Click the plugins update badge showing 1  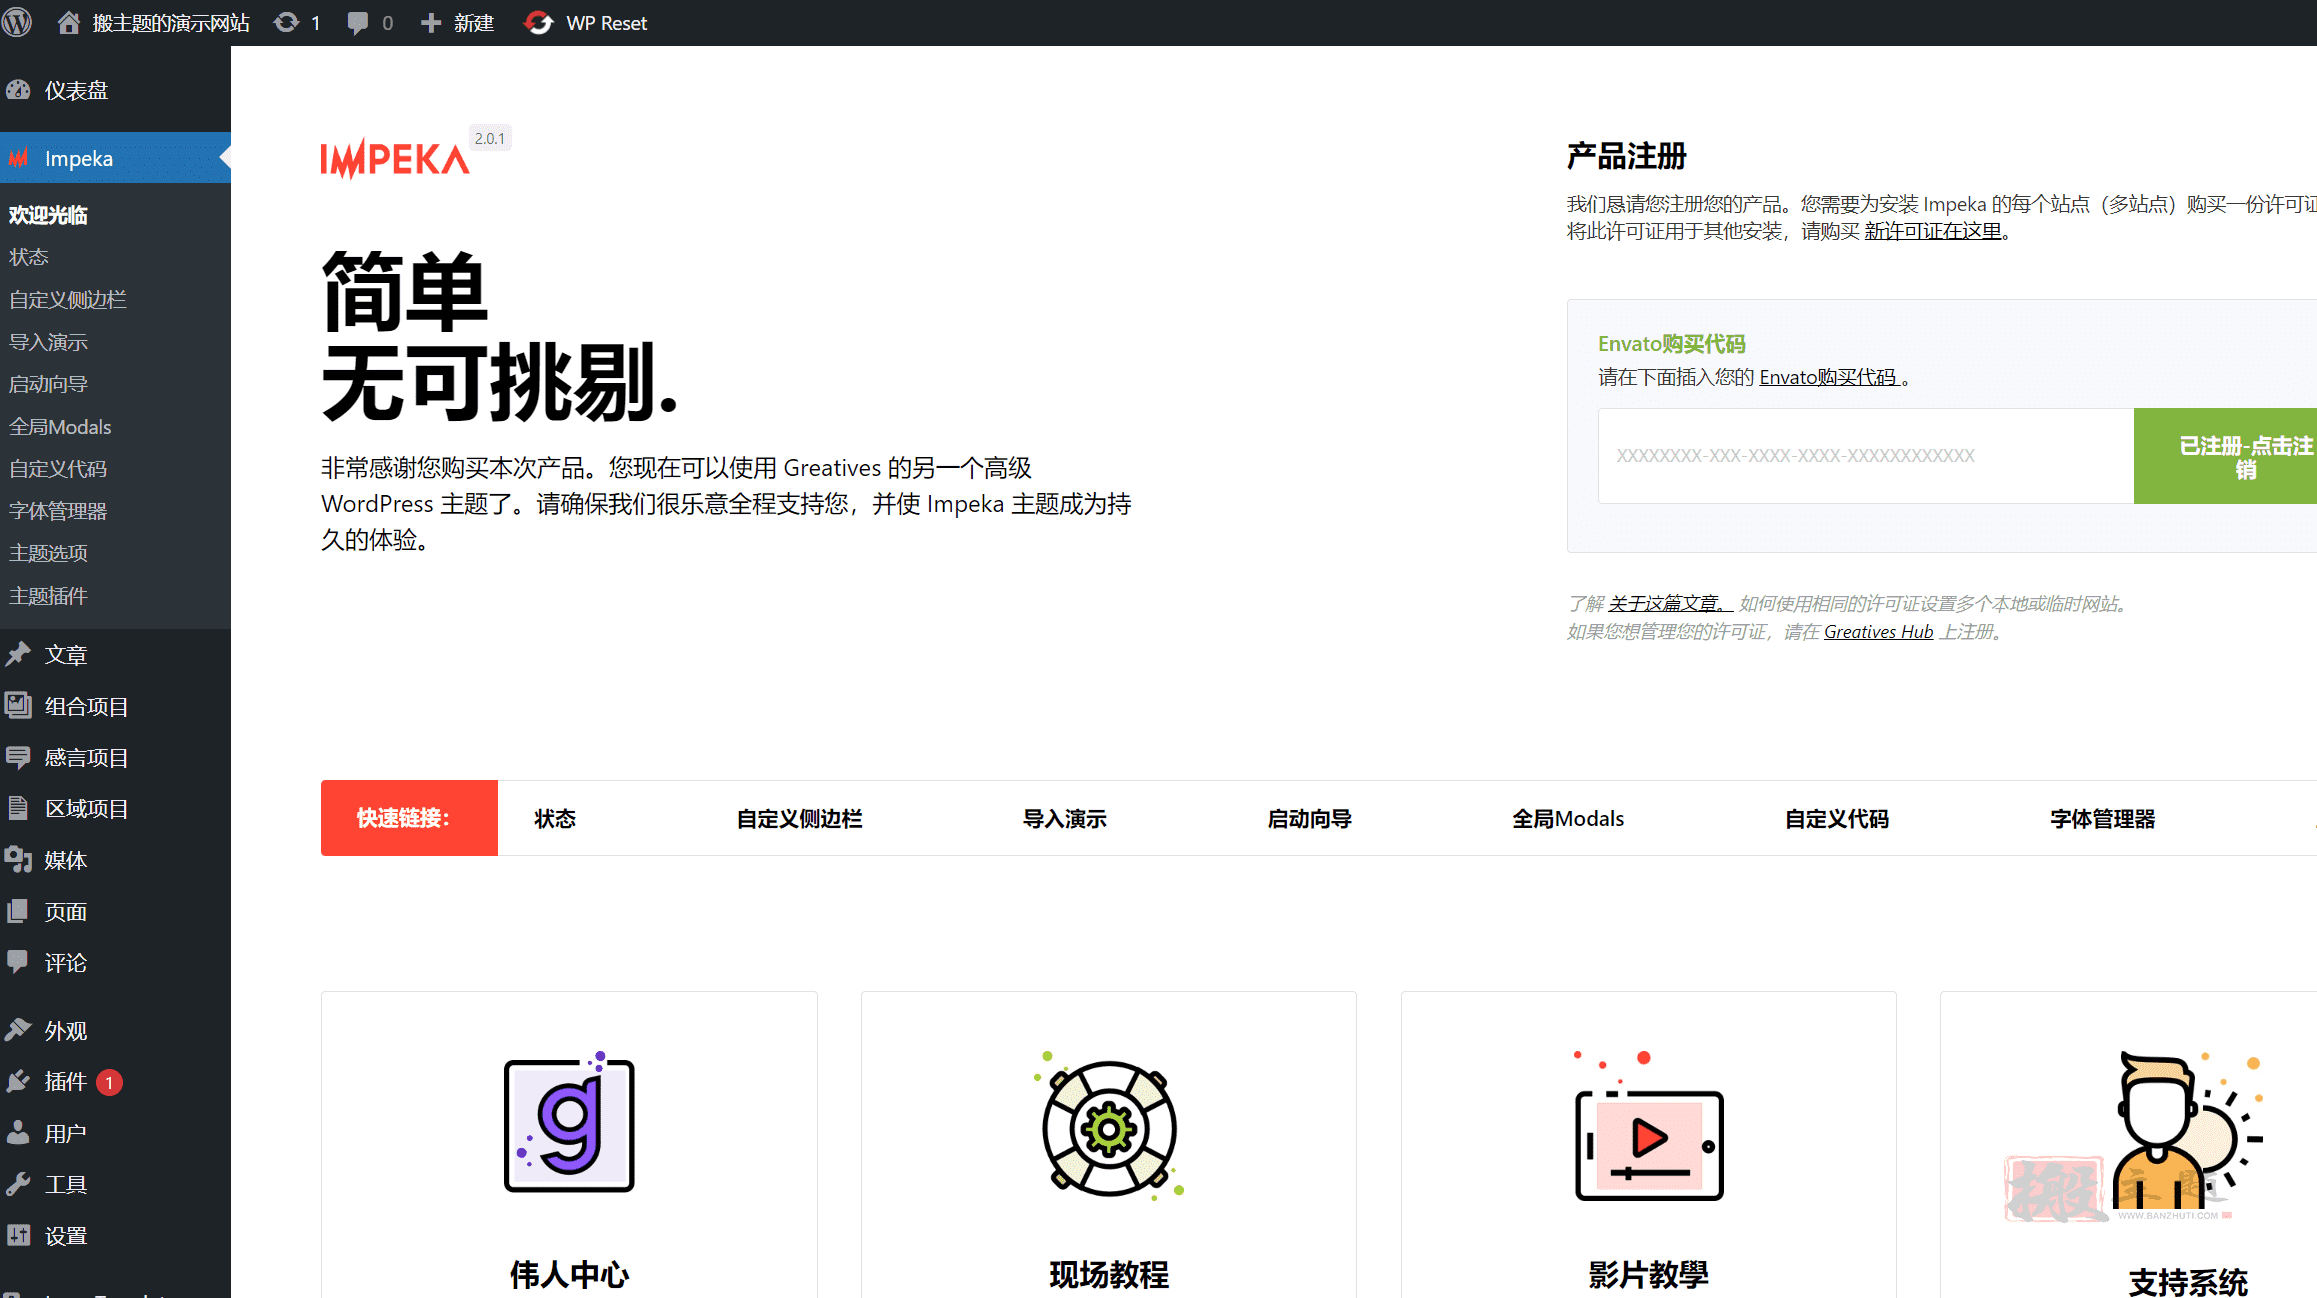tap(110, 1082)
